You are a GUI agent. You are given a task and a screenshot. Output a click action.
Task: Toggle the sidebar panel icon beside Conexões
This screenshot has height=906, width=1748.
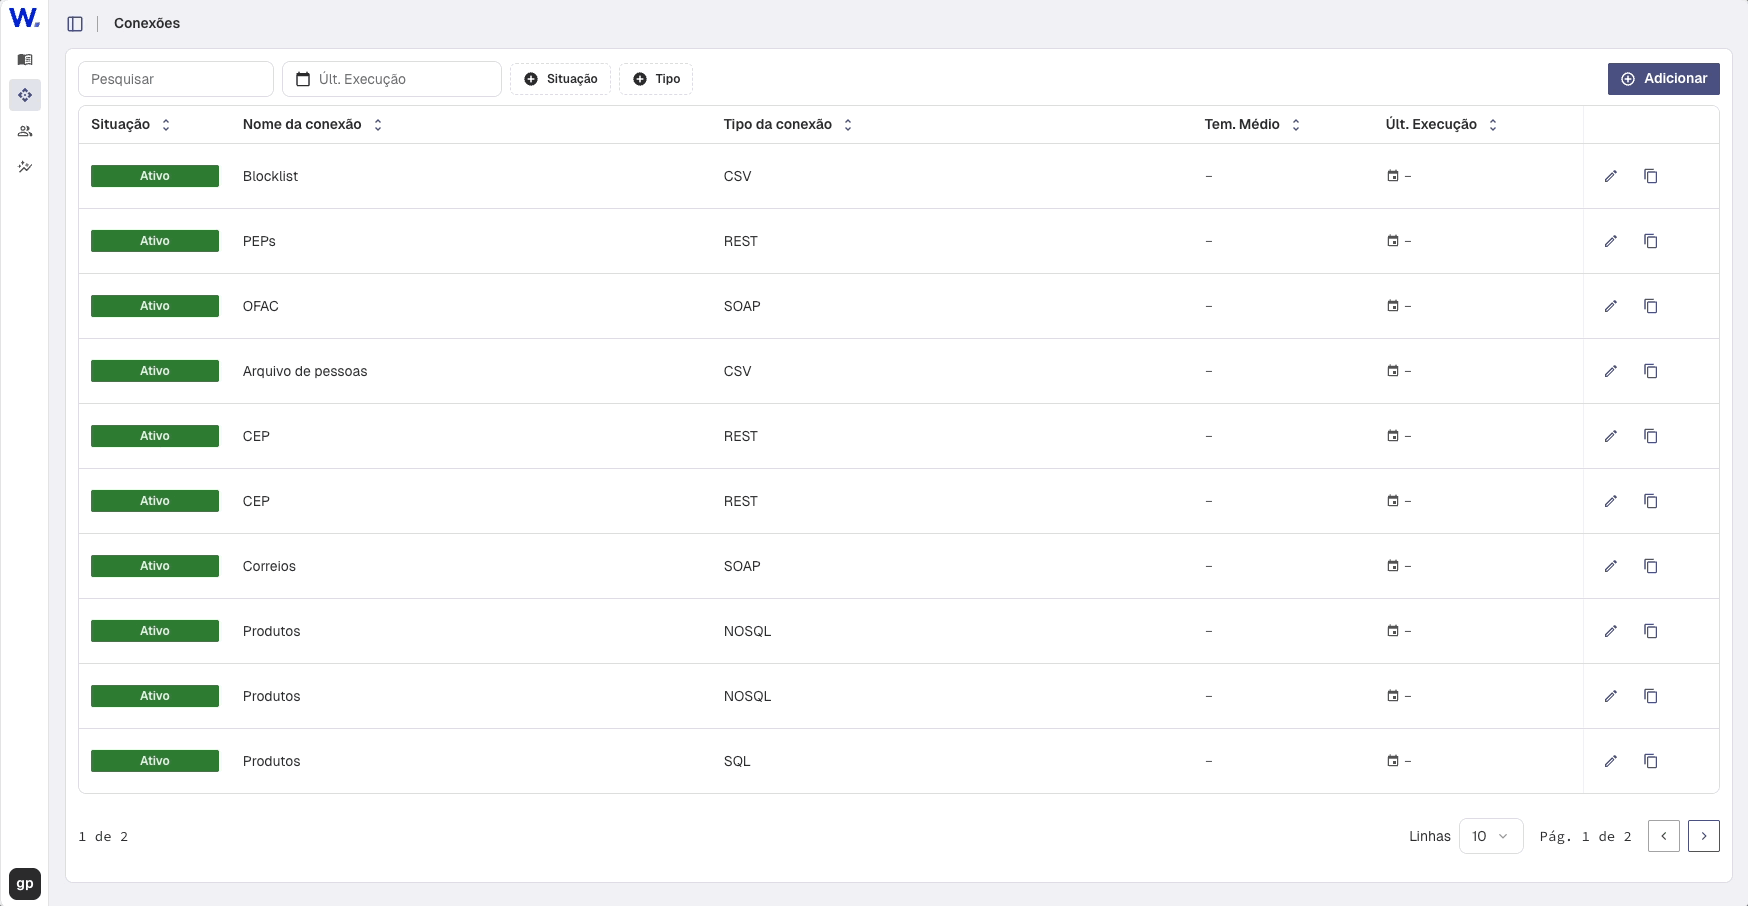pos(75,24)
